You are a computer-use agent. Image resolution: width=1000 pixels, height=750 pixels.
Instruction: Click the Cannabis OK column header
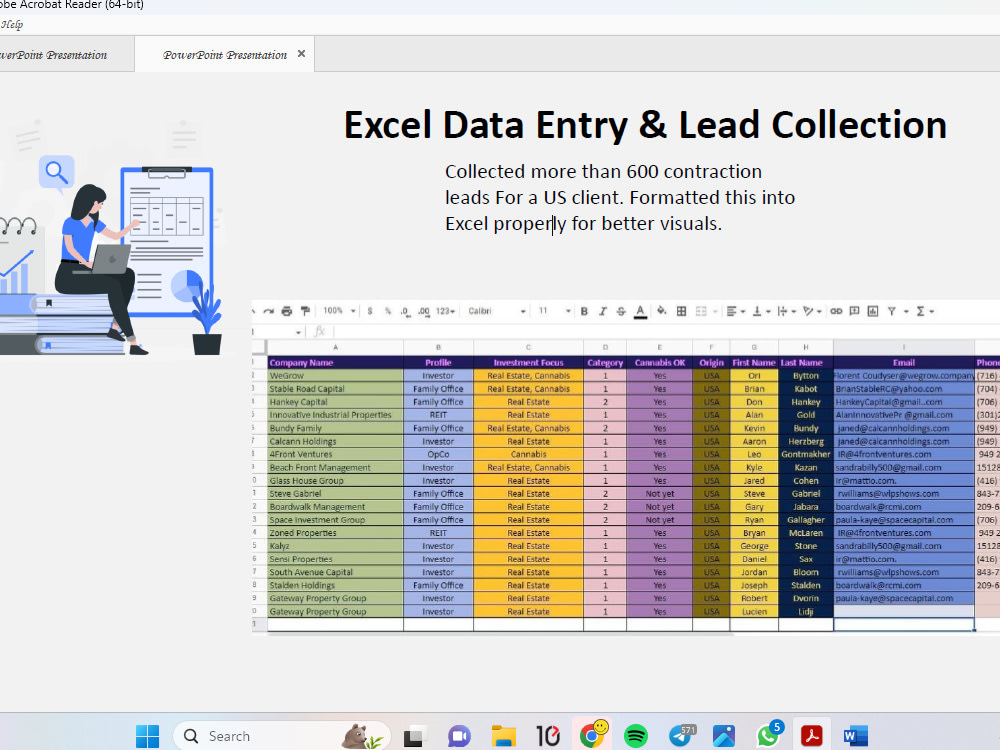pos(659,362)
